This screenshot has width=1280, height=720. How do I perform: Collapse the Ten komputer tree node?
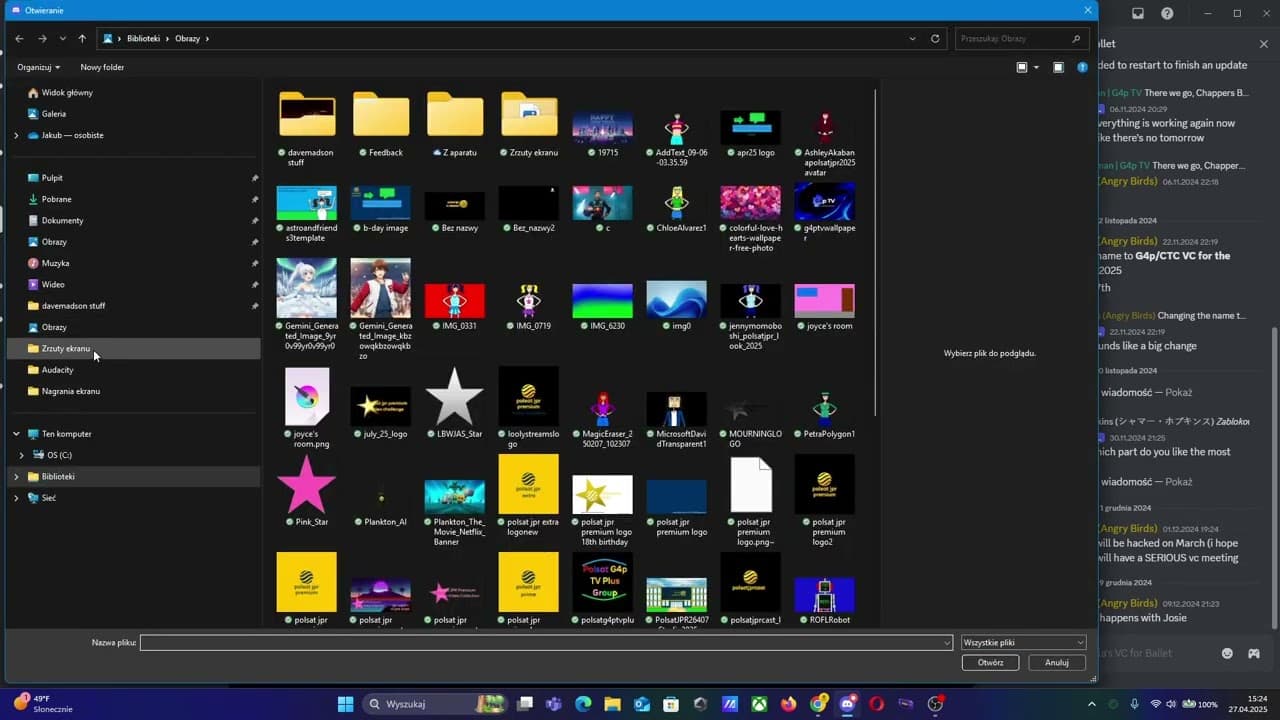point(16,434)
